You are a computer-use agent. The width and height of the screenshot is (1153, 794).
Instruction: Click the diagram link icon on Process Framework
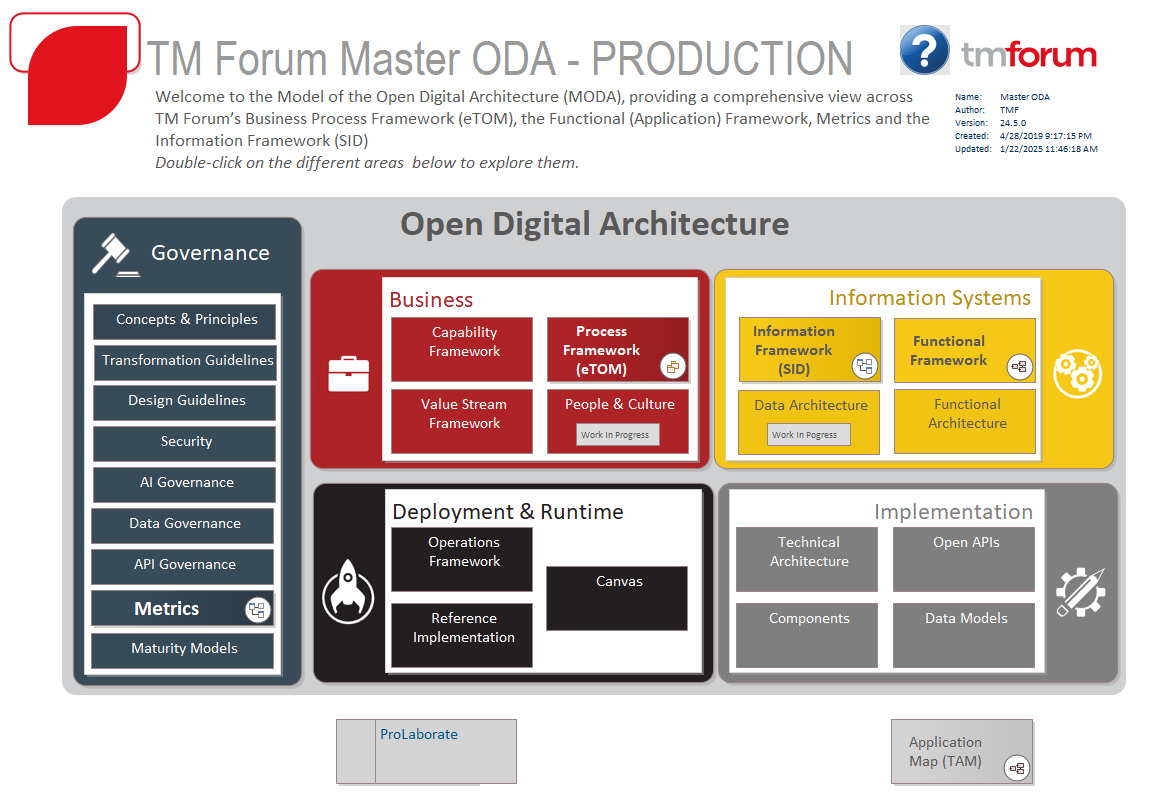pos(672,366)
